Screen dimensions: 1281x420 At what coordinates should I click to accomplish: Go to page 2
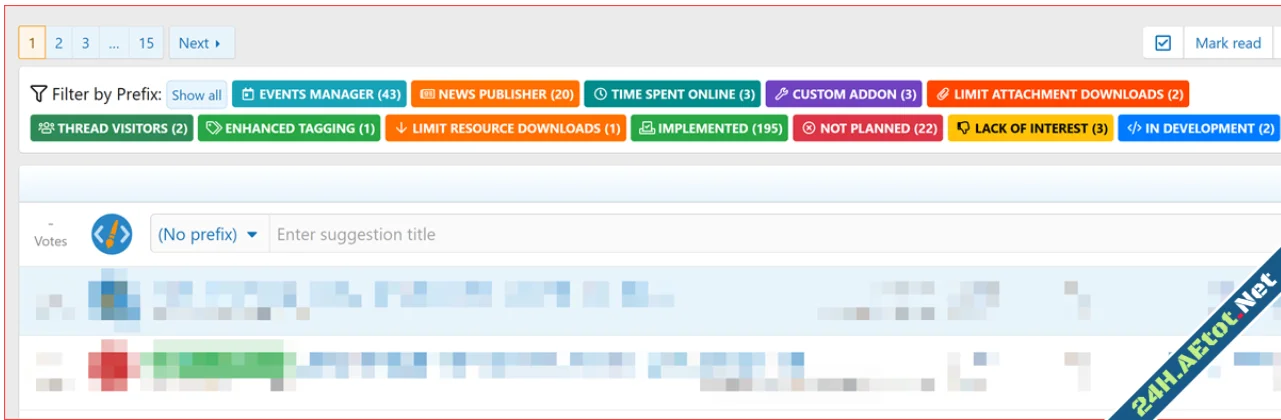point(59,43)
